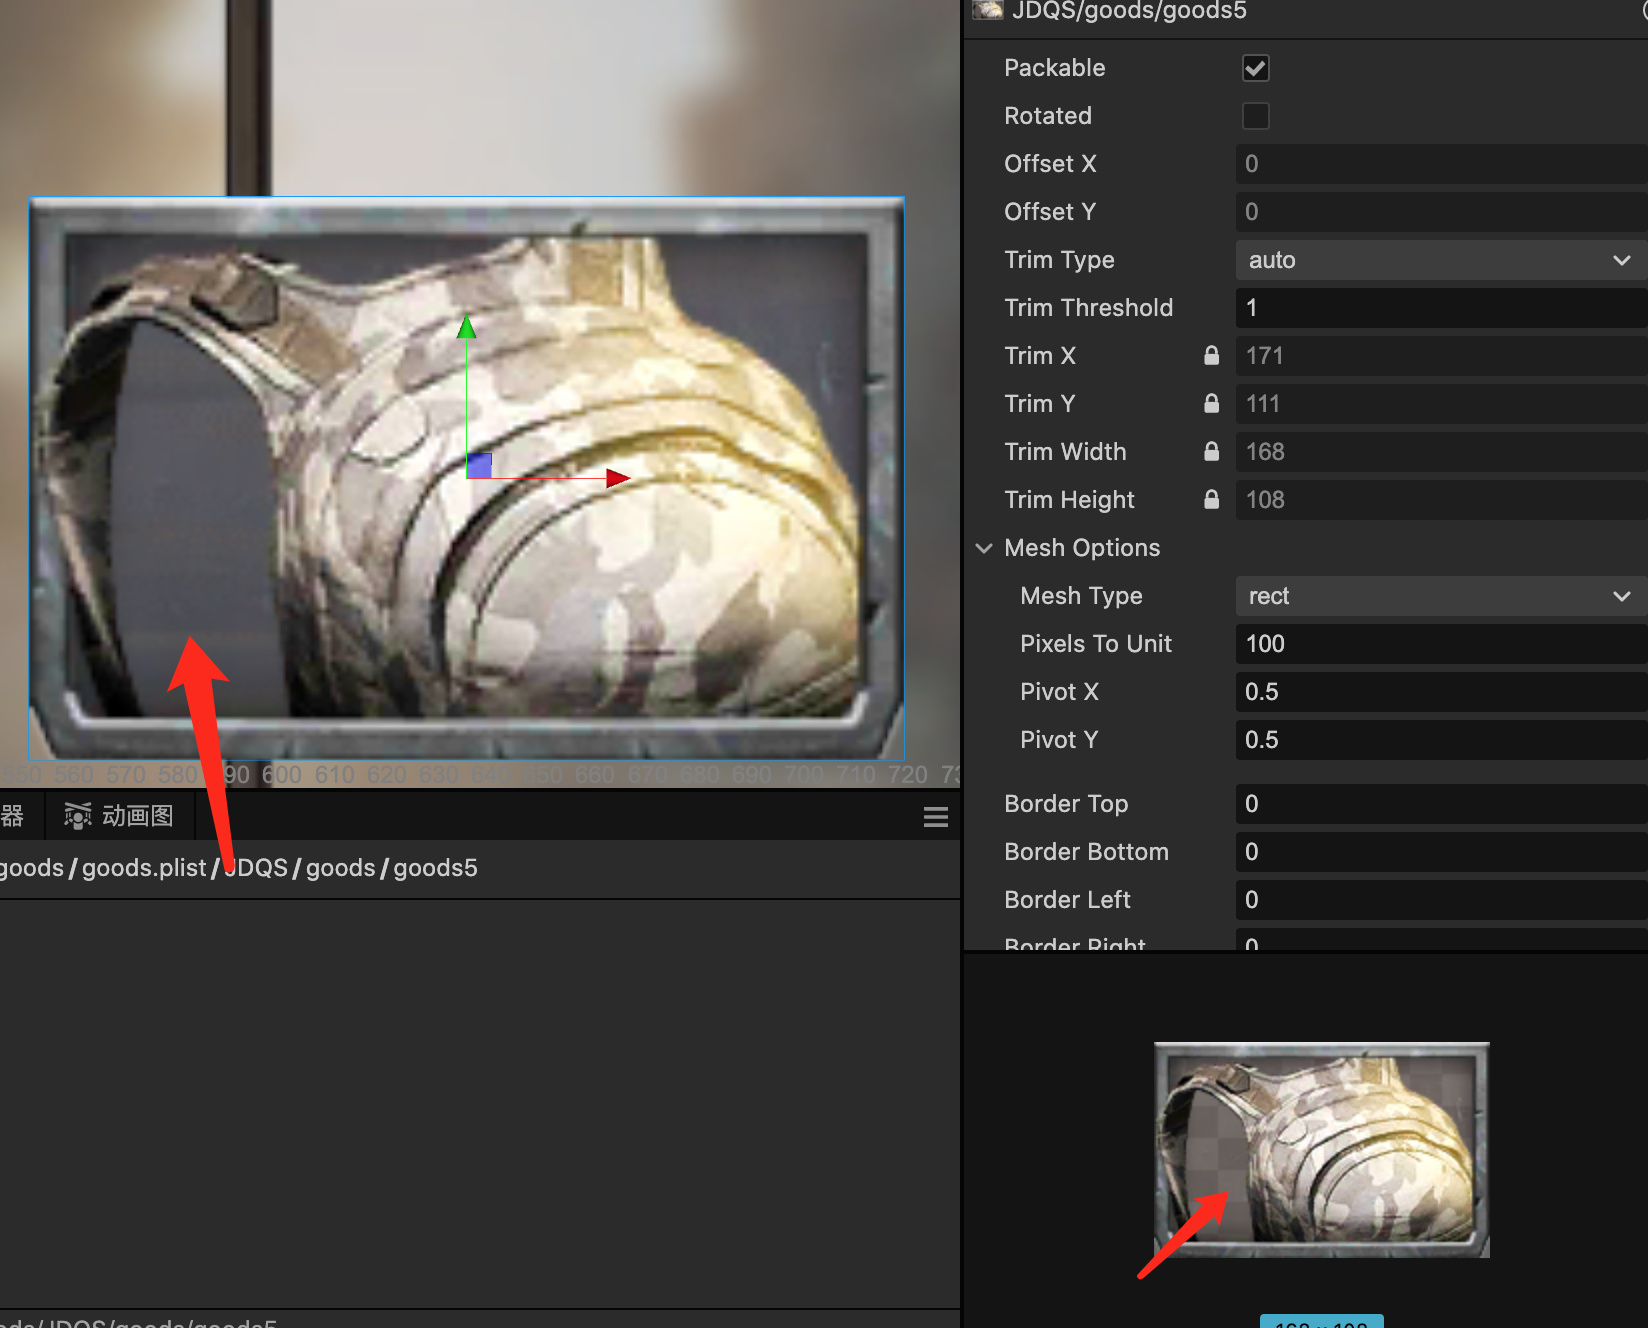Select the vest sprite in the scene view
This screenshot has width=1648, height=1328.
click(466, 478)
